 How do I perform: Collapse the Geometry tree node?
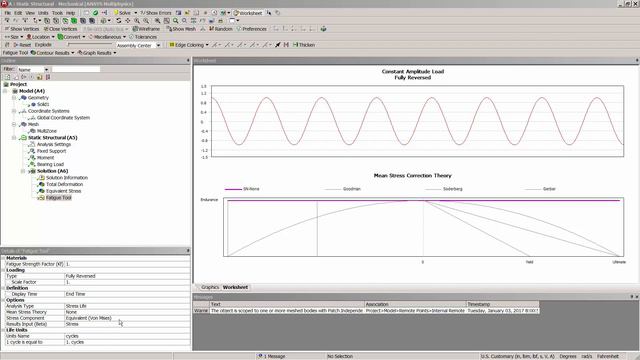point(14,98)
